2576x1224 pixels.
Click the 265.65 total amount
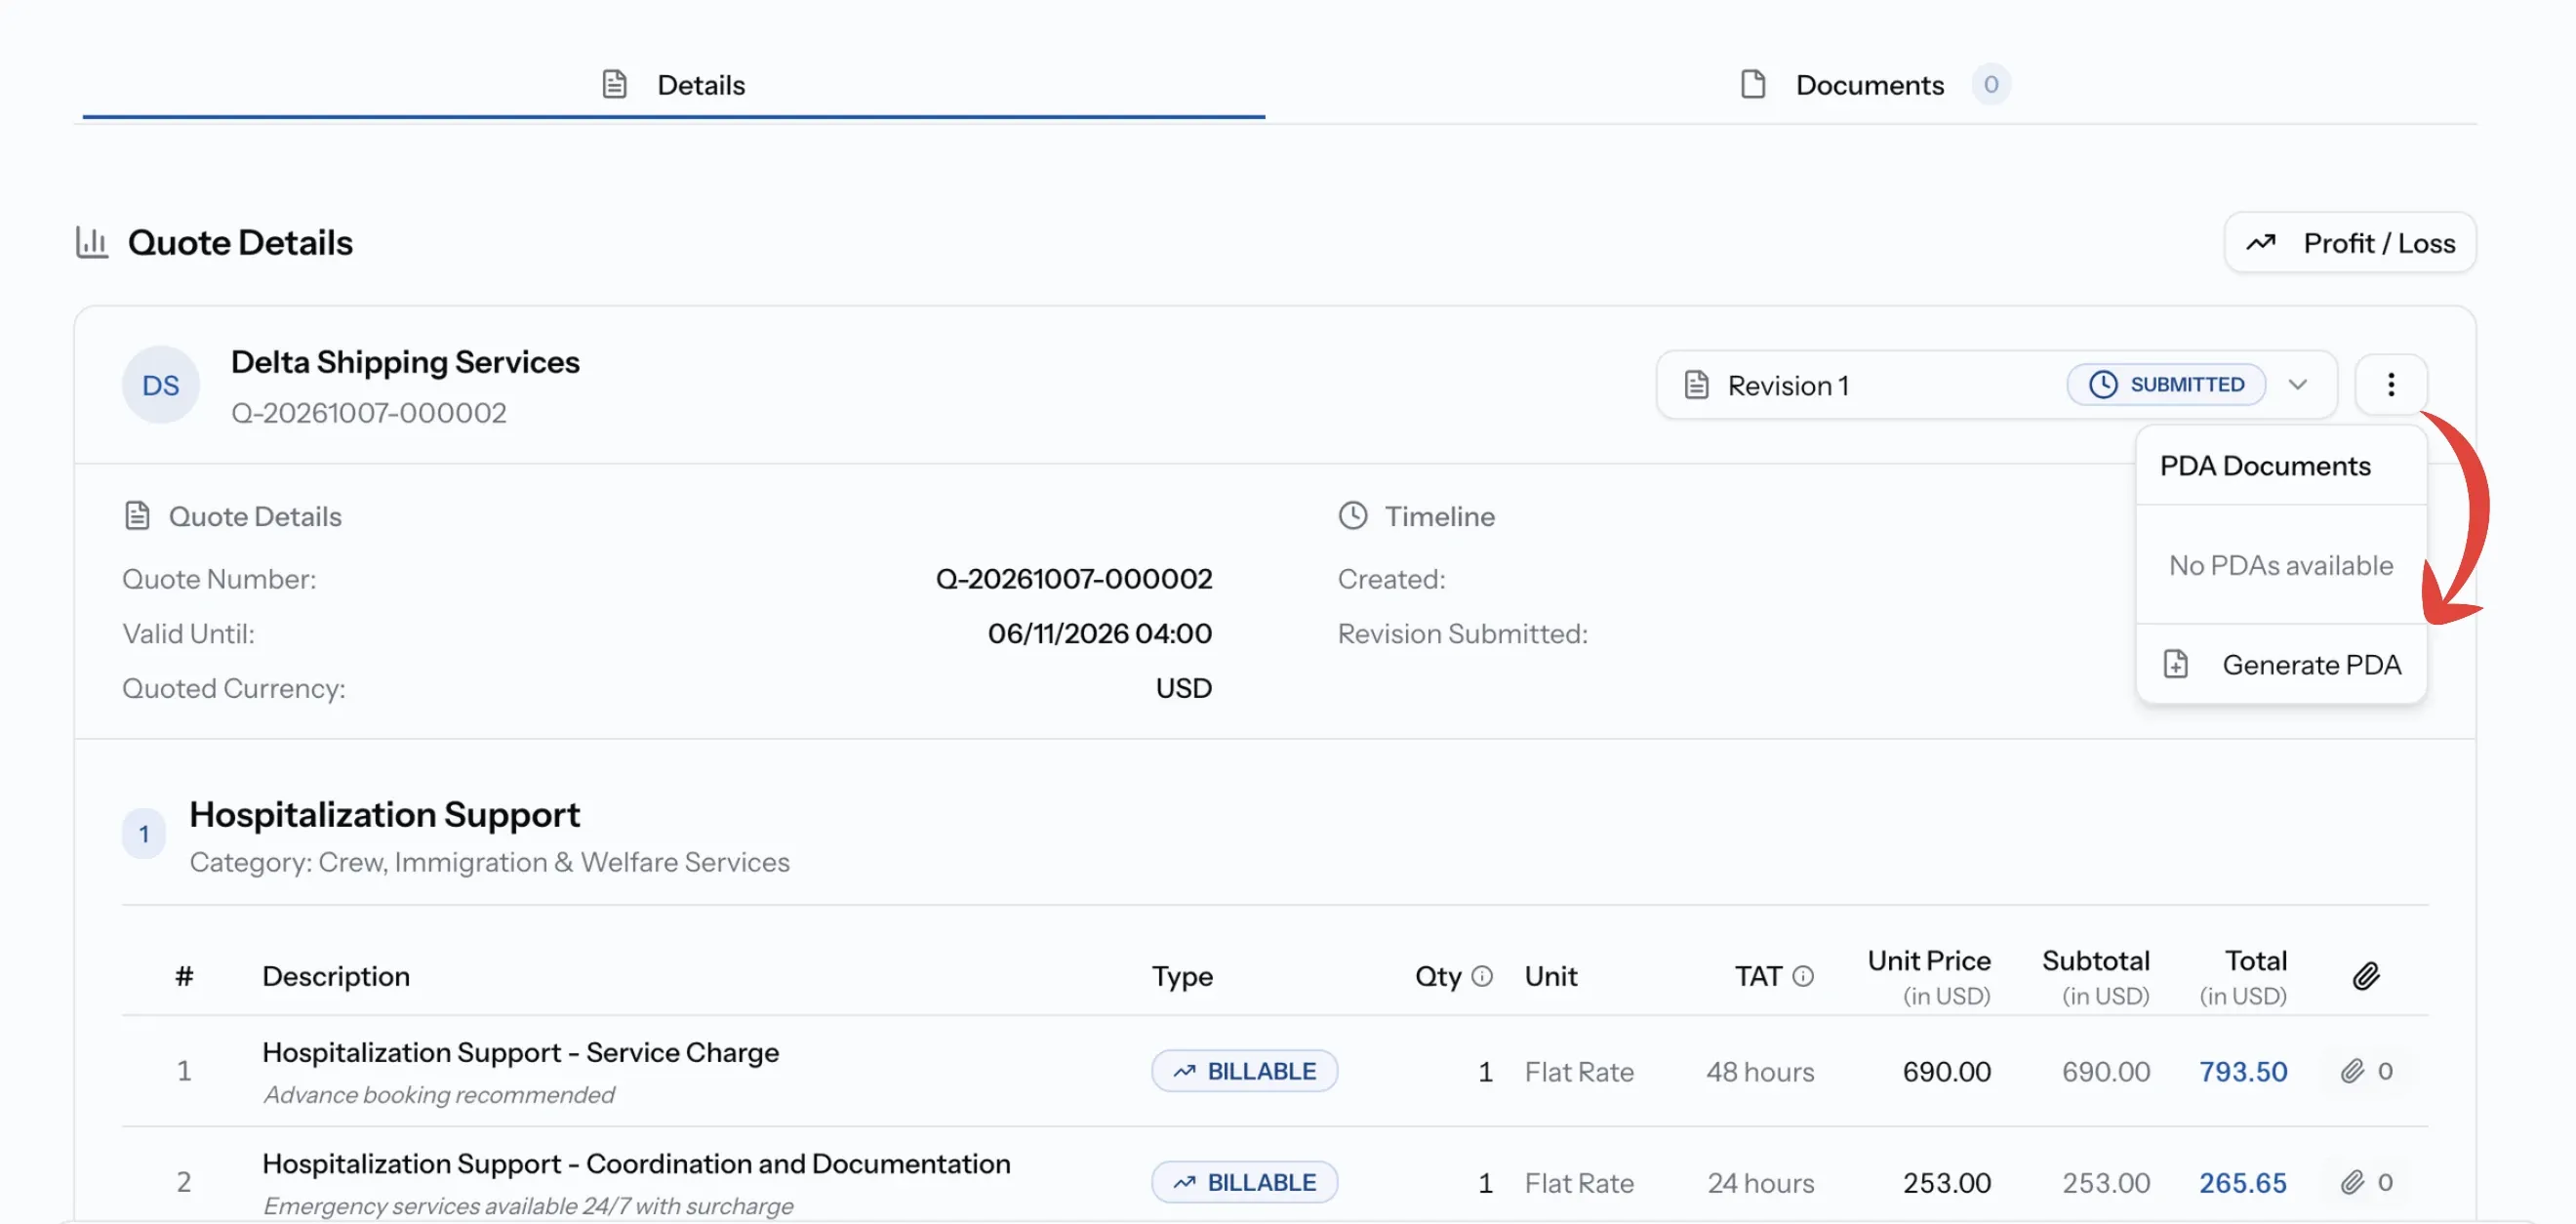[x=2242, y=1182]
